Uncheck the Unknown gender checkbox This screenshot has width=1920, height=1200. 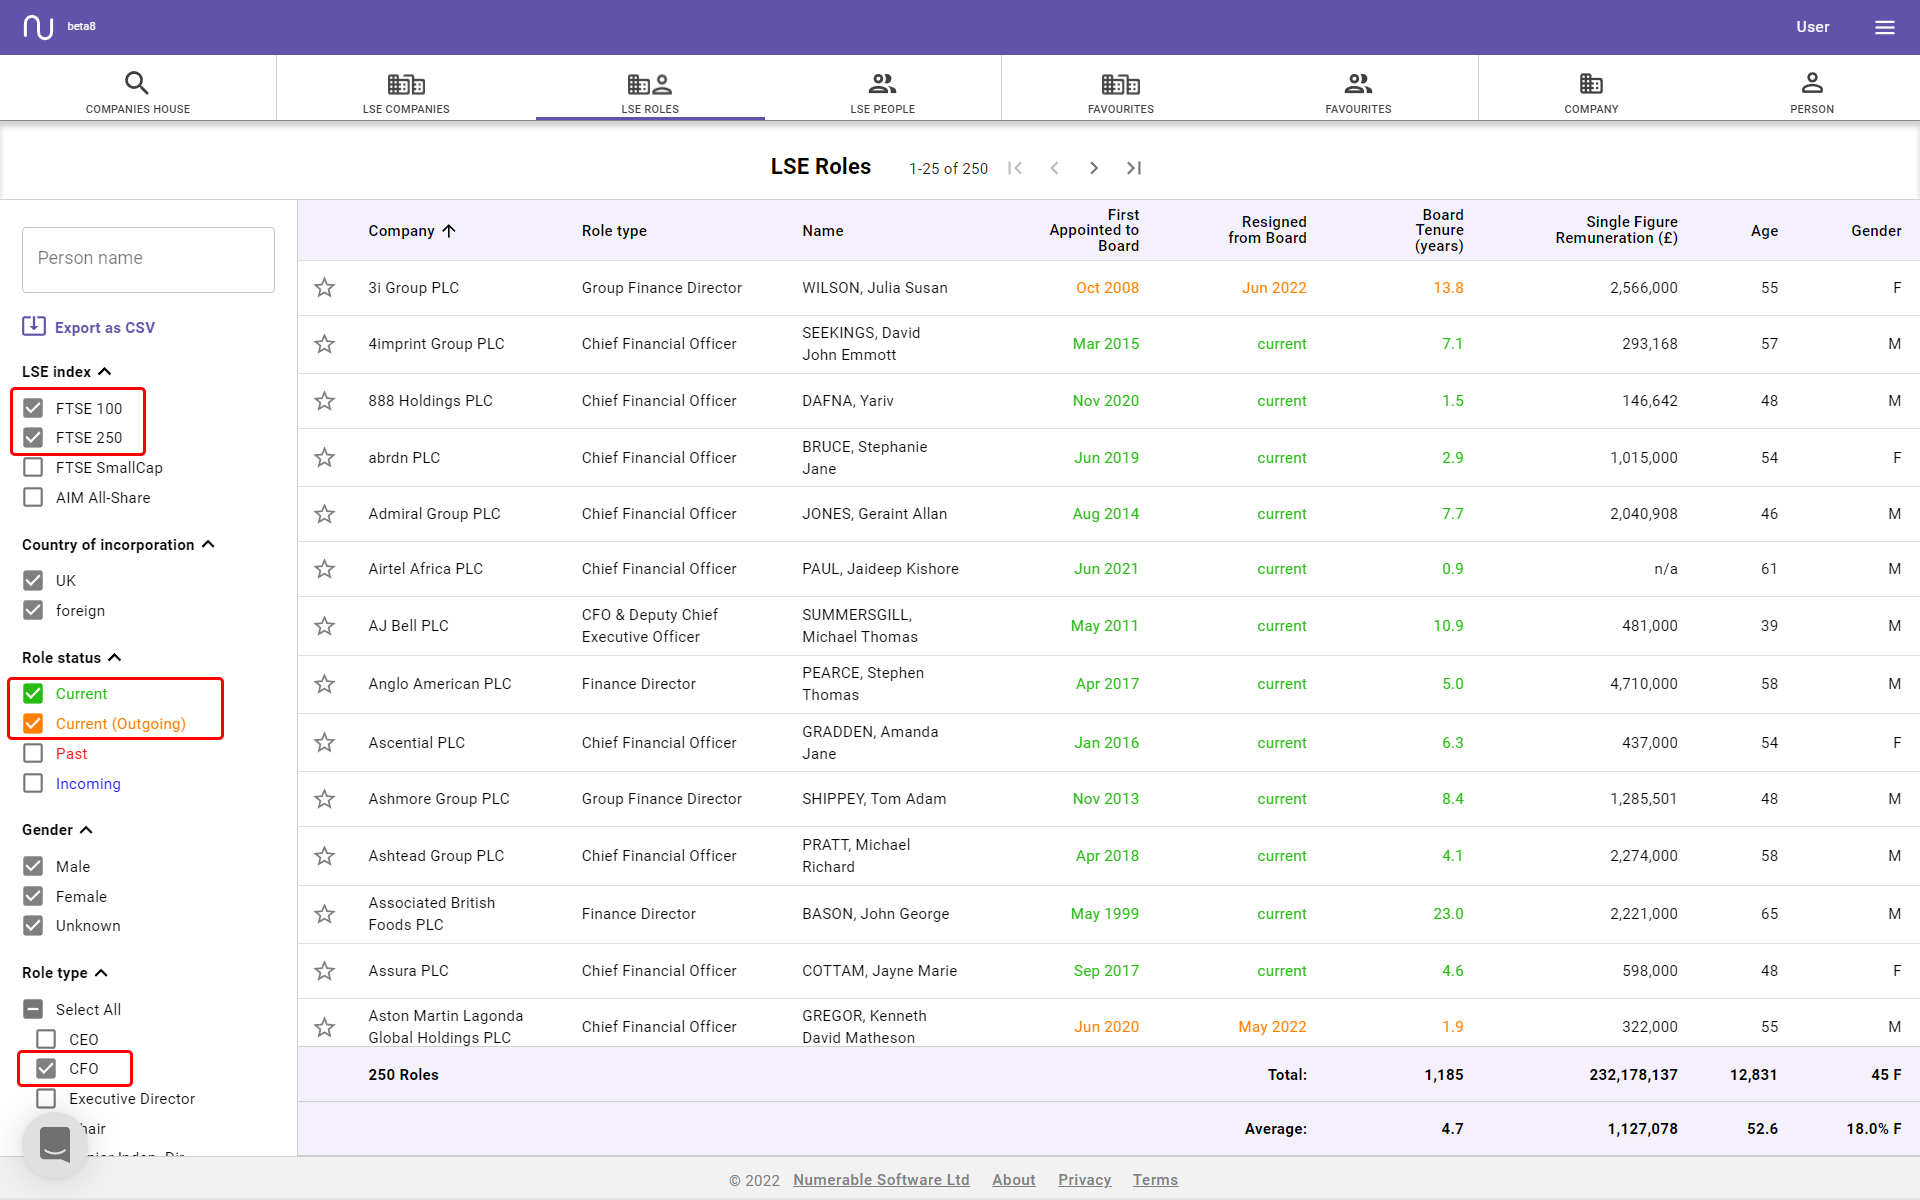(x=33, y=925)
